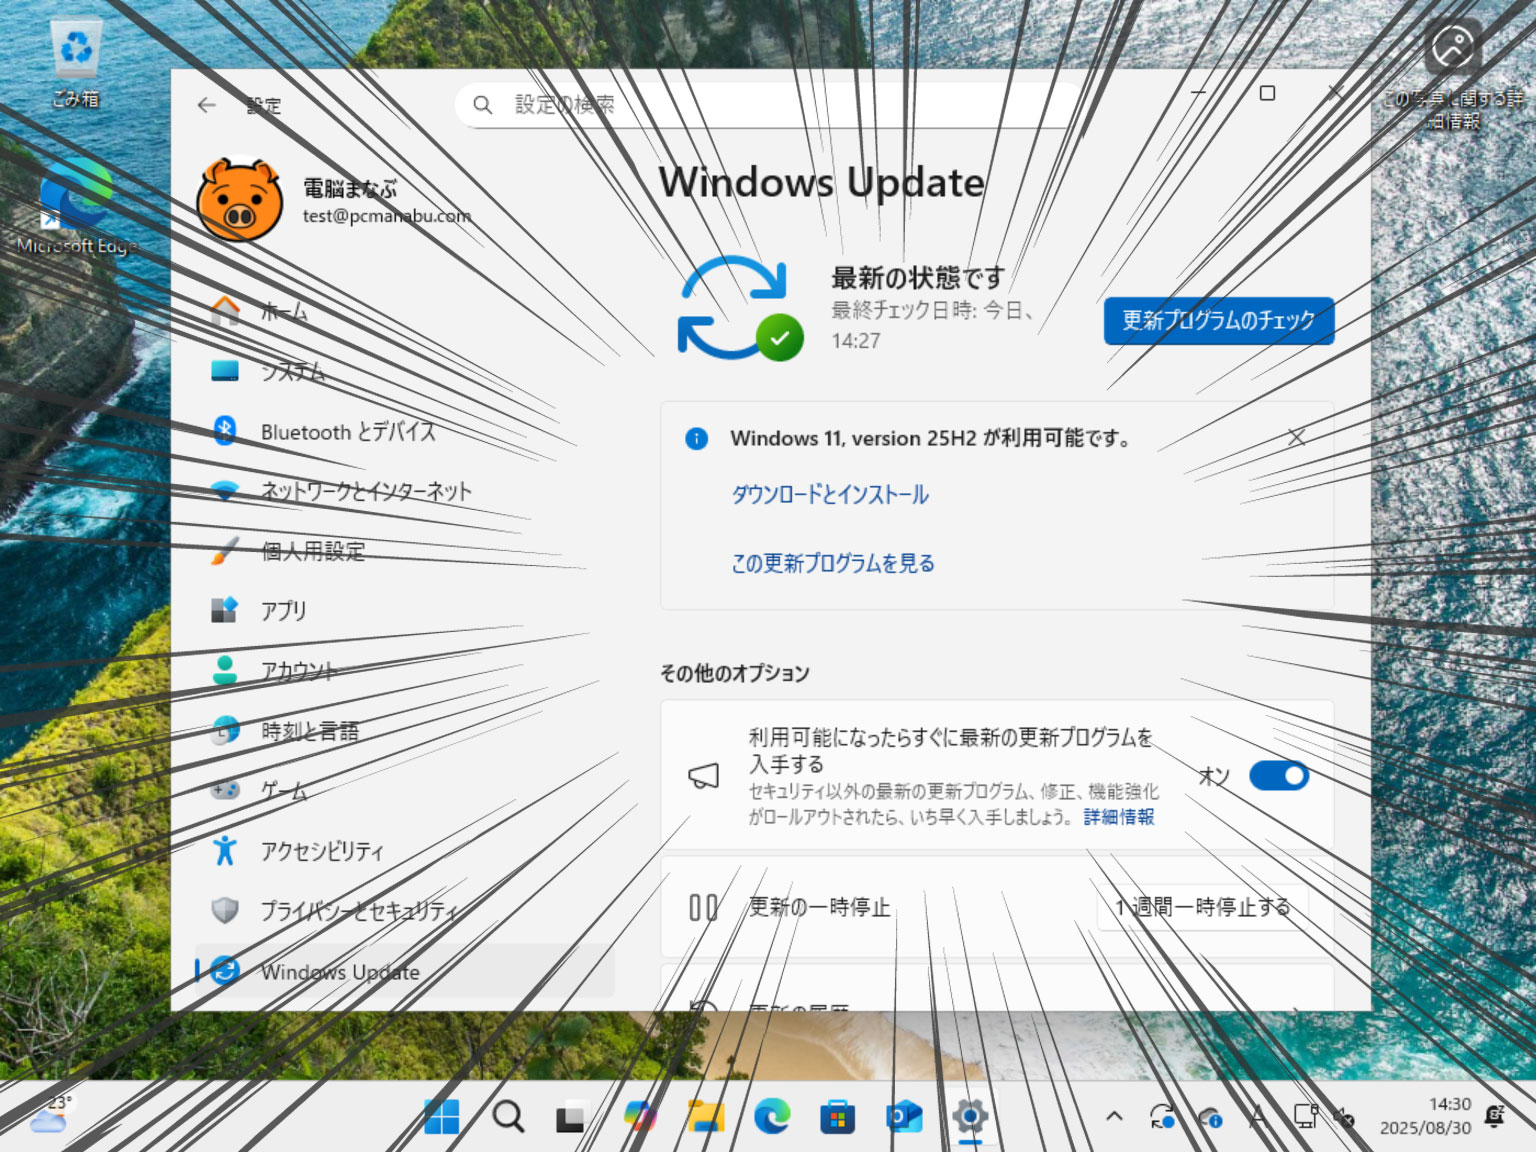Click the blue info icon beside 25H2 notice
Screen dimensions: 1536x1152
[697, 438]
